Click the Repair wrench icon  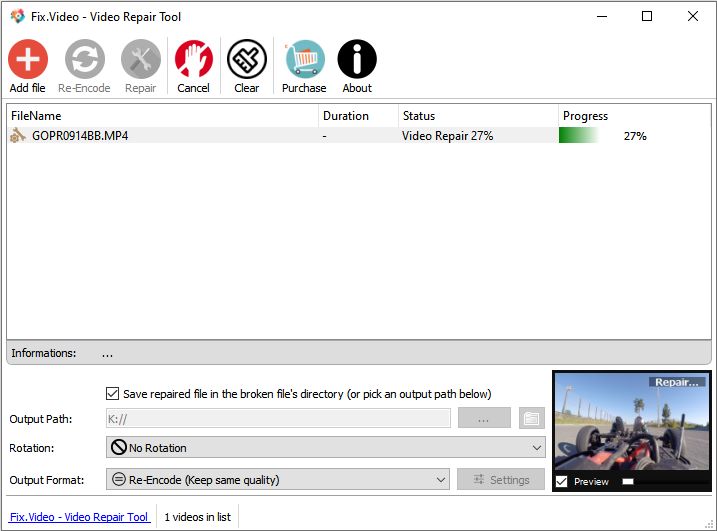click(x=141, y=59)
